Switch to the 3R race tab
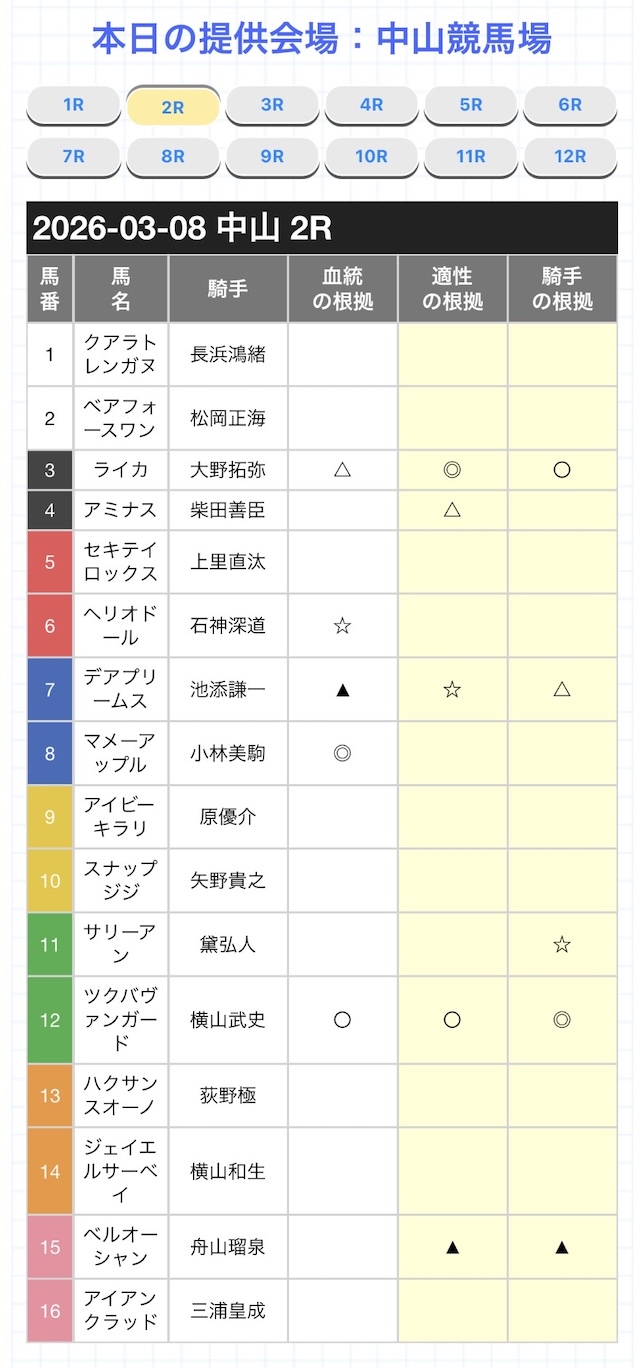Viewport: 640px width, 1368px height. [x=272, y=105]
